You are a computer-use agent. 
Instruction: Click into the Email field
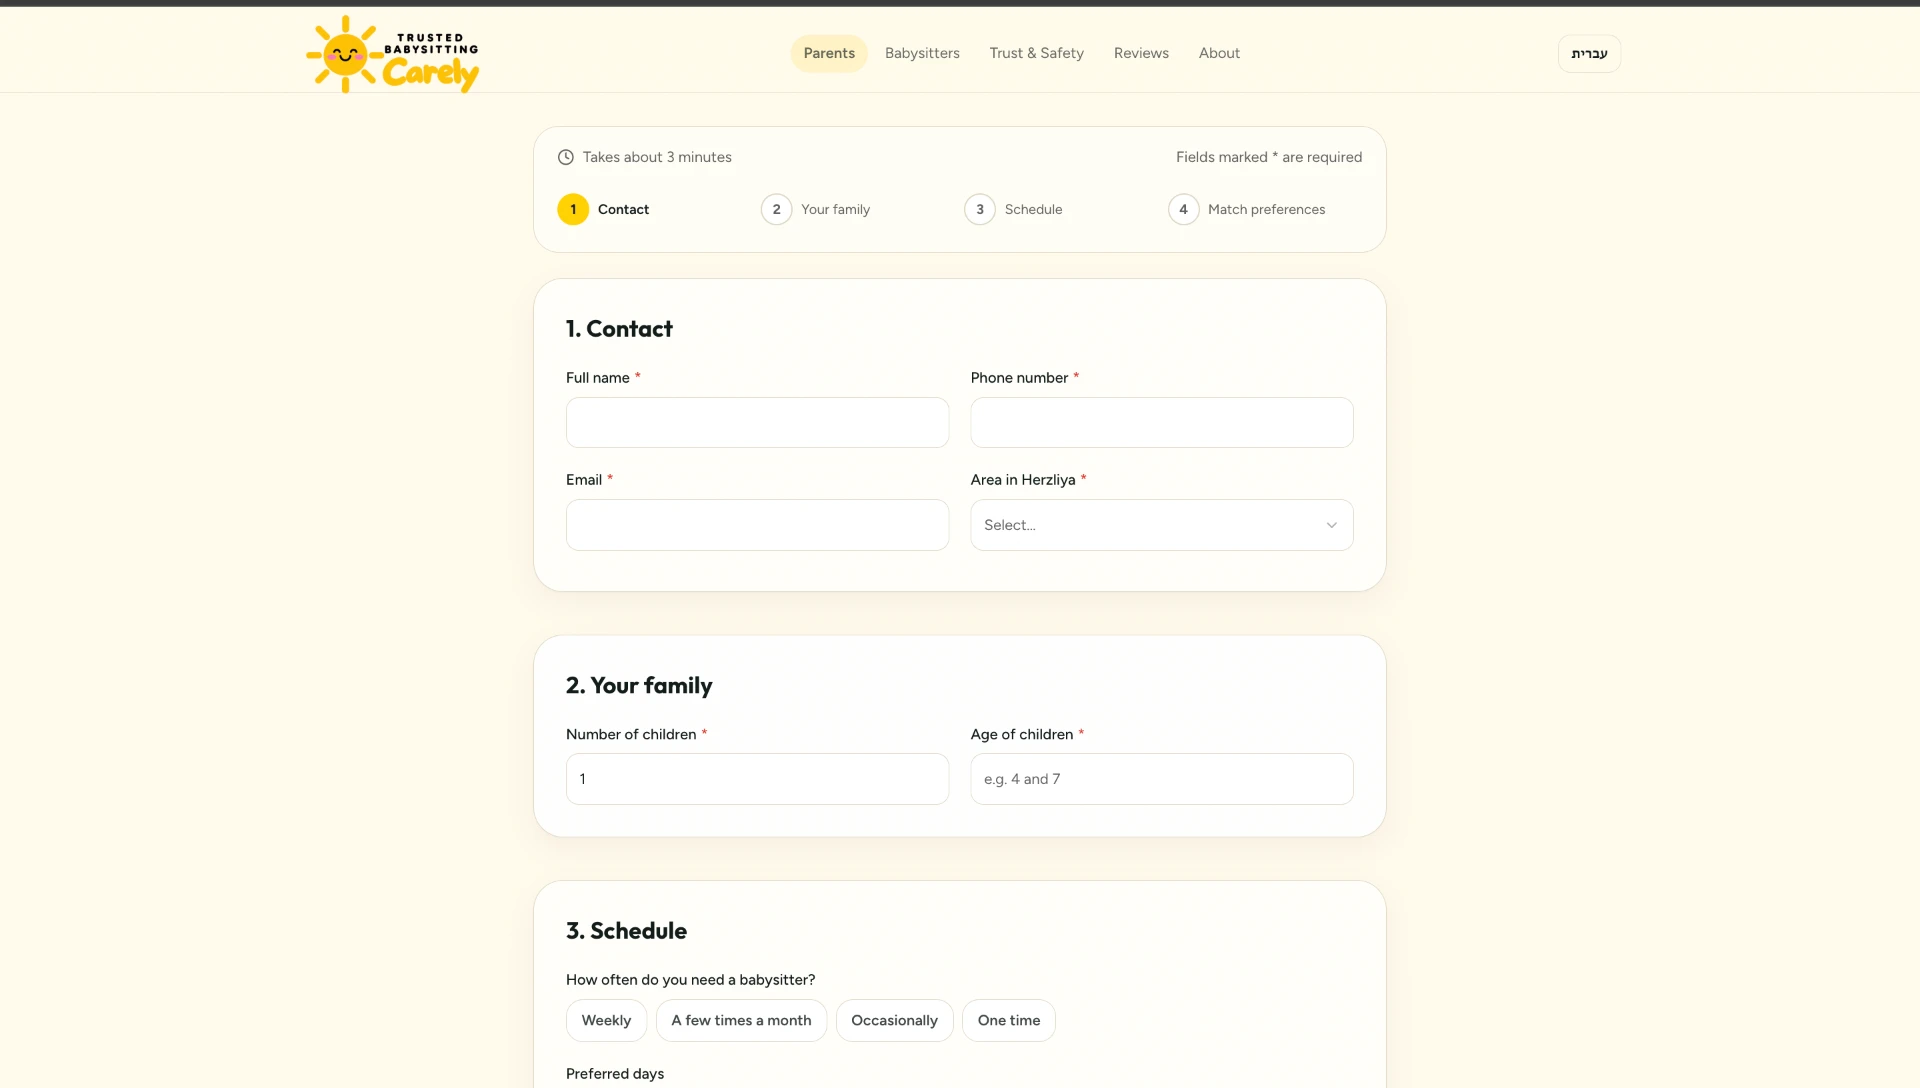(x=757, y=525)
